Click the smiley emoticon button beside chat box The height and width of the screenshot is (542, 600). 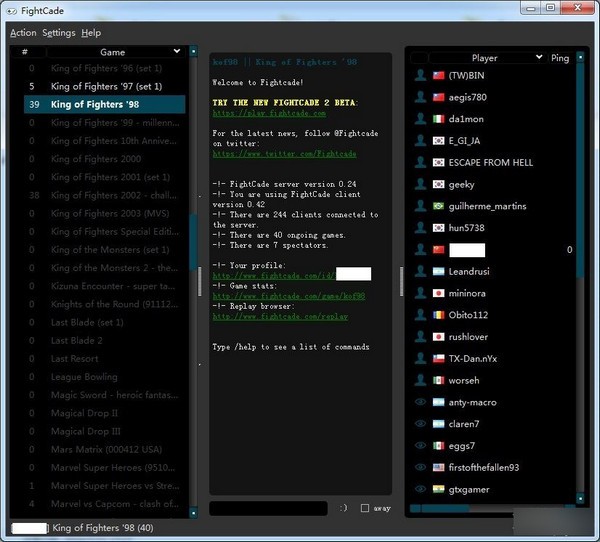344,508
